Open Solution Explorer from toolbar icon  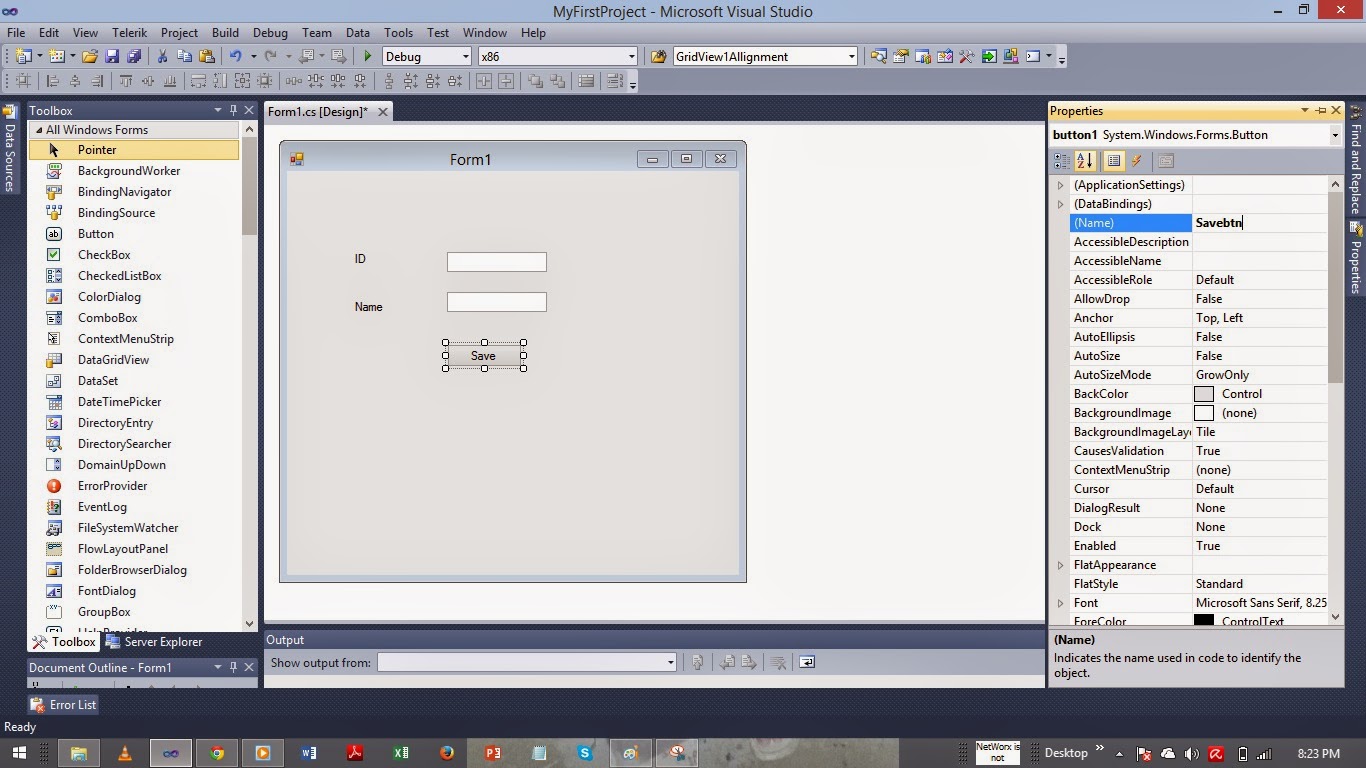pos(878,57)
